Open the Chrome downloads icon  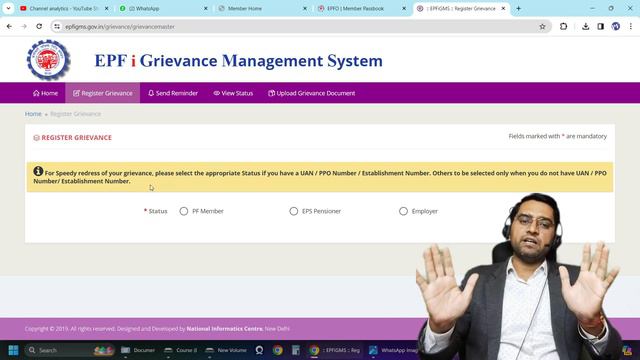point(585,27)
